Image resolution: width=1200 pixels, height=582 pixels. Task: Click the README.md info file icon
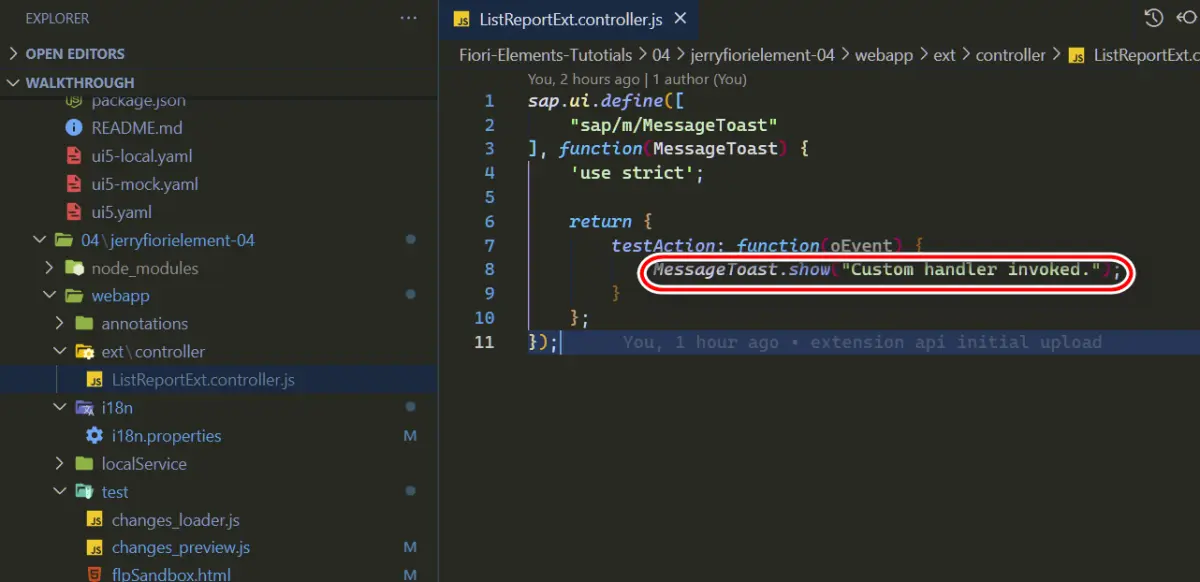74,128
